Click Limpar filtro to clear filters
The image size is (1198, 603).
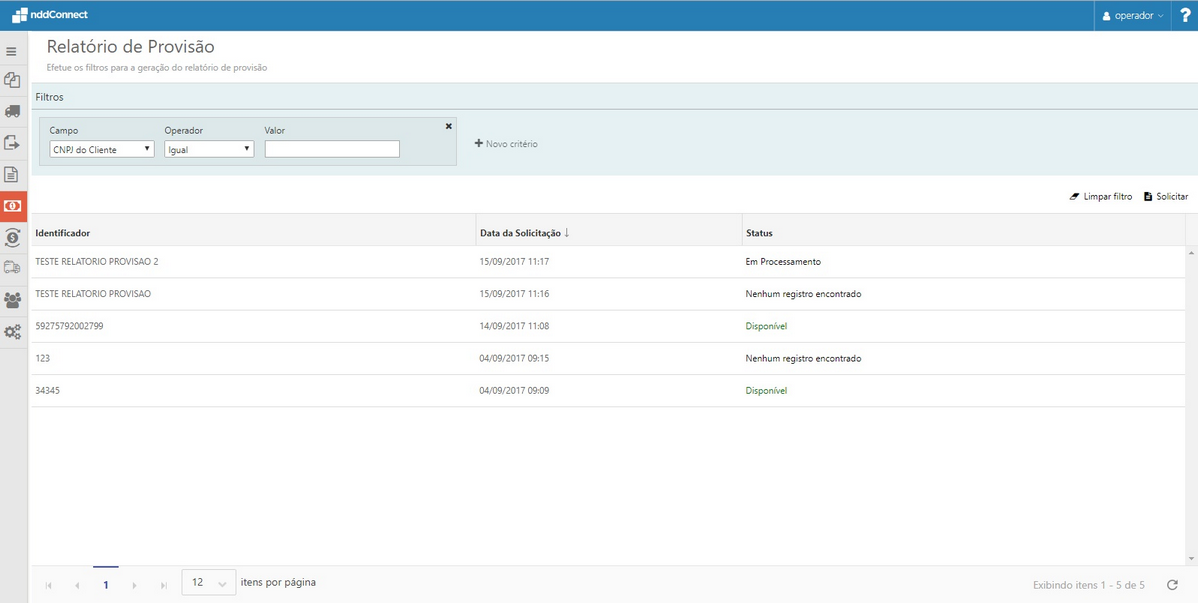coord(1101,197)
